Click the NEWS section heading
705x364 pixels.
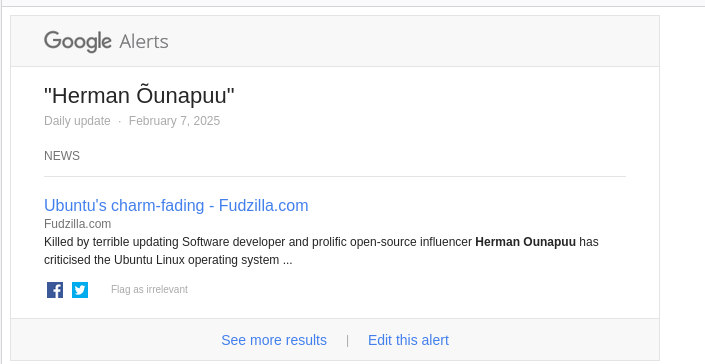62,156
